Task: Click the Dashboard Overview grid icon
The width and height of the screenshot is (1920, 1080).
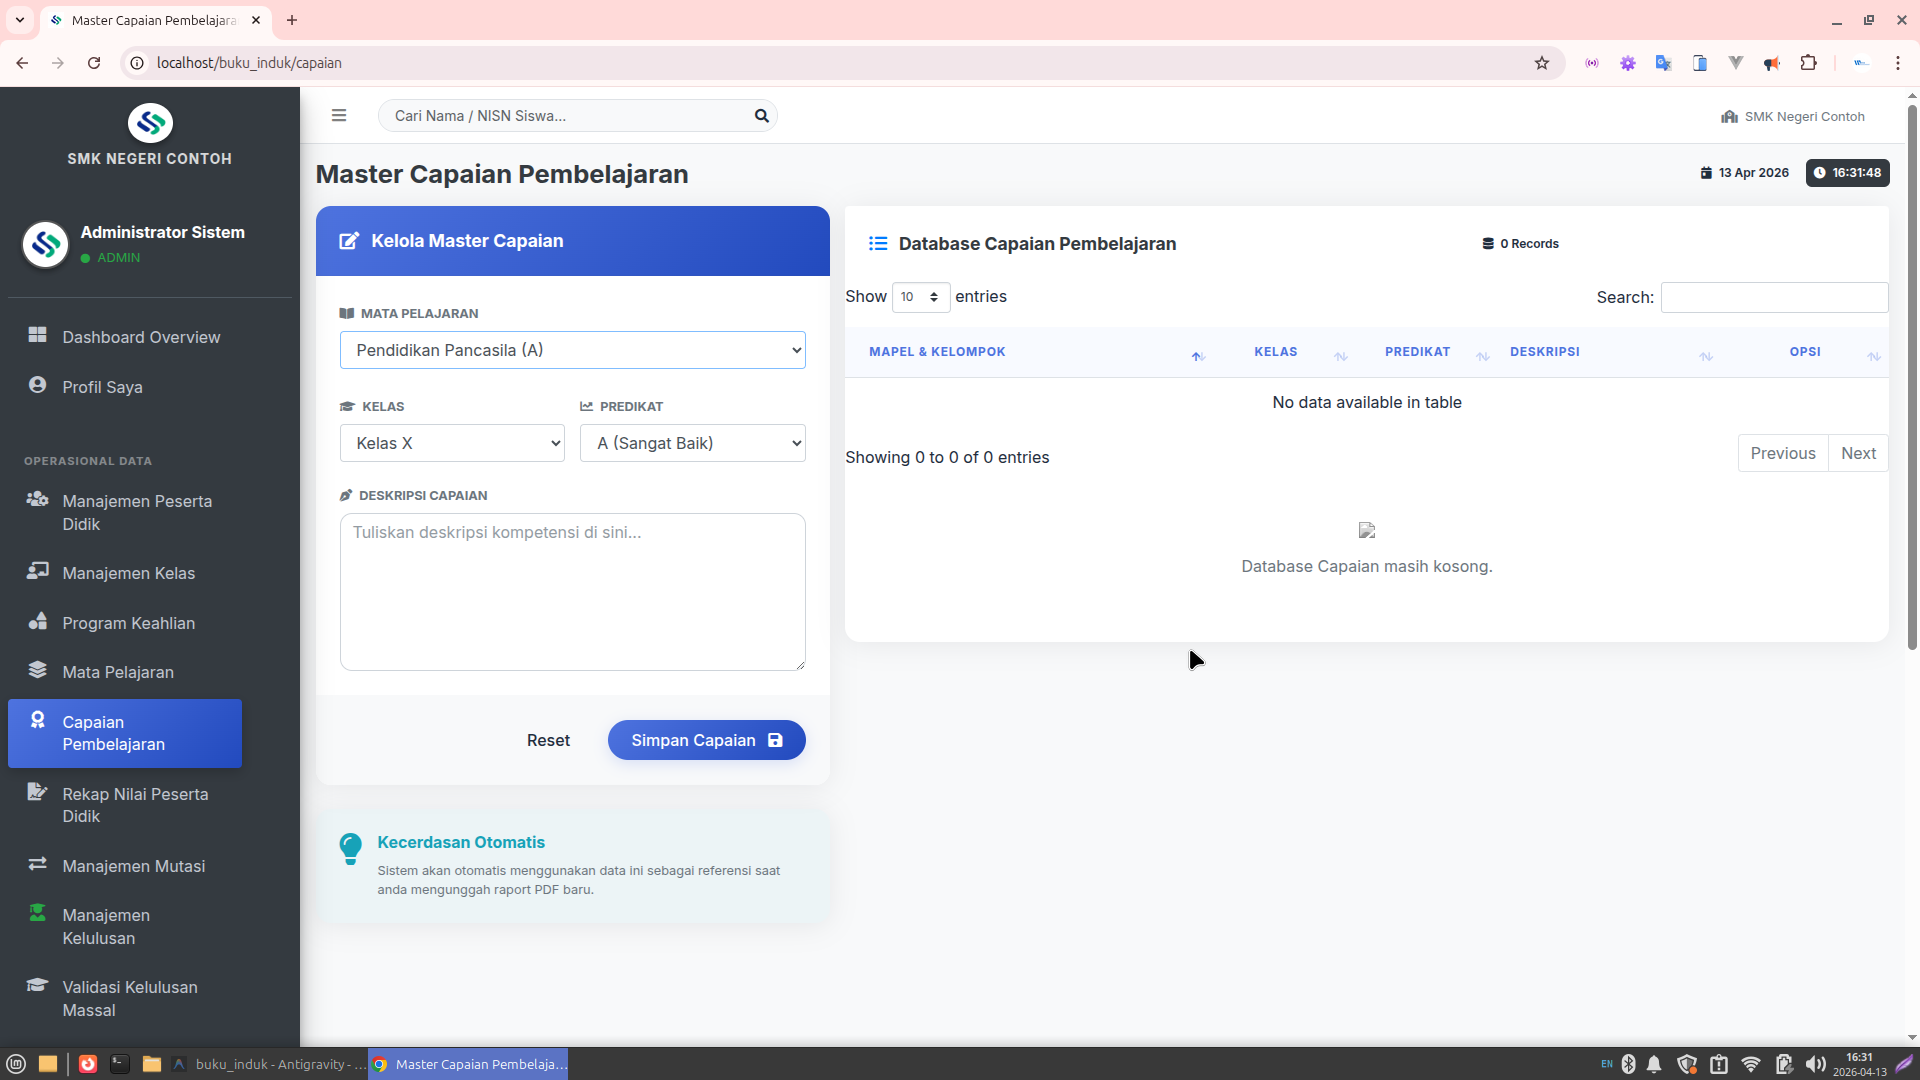Action: coord(37,335)
